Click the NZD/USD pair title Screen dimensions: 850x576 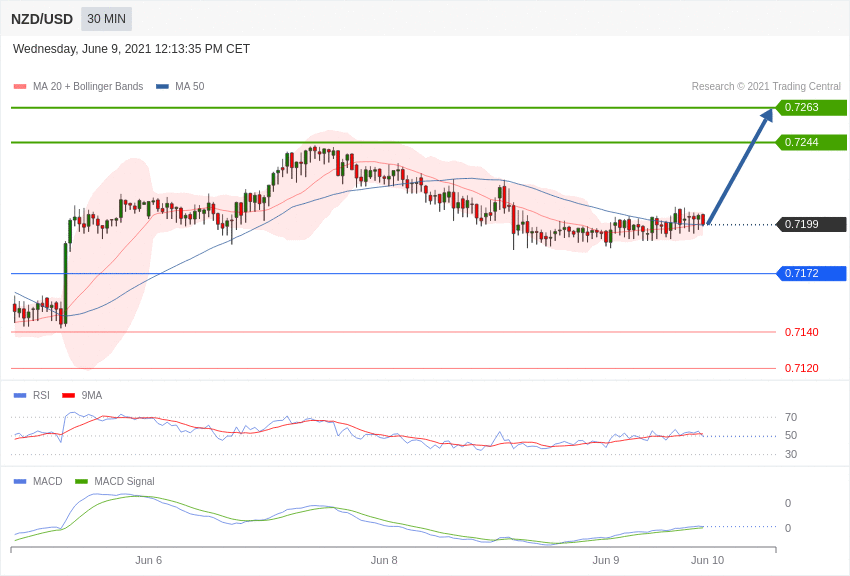click(x=42, y=19)
